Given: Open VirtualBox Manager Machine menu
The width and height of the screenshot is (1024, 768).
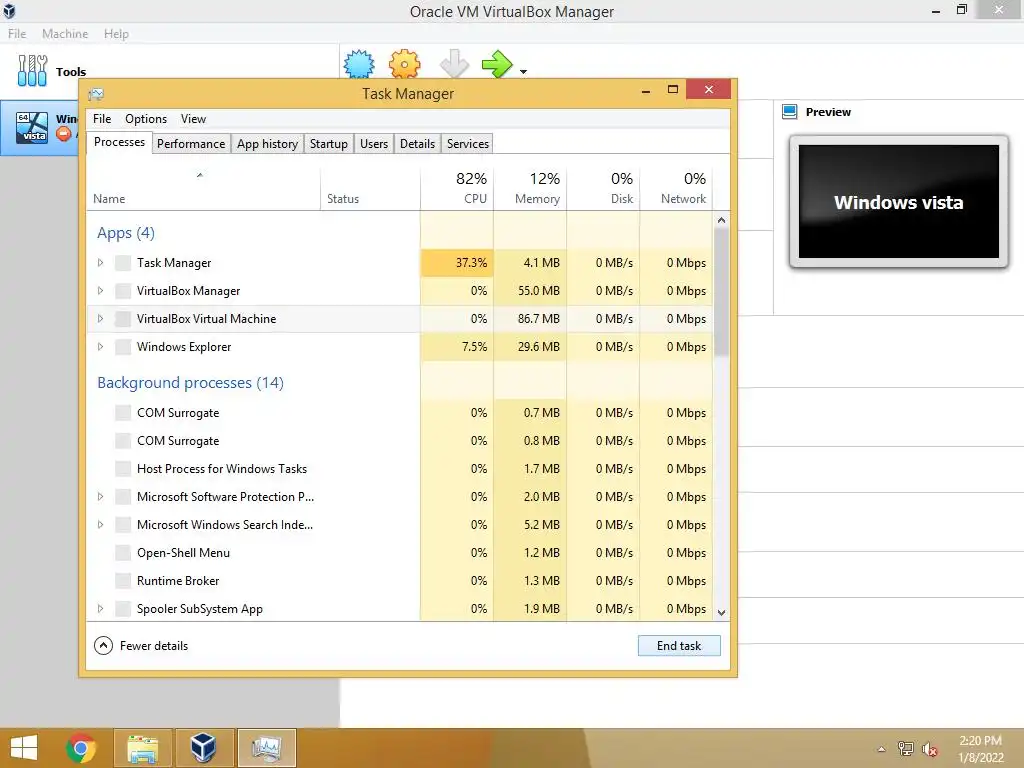Looking at the screenshot, I should coord(65,34).
